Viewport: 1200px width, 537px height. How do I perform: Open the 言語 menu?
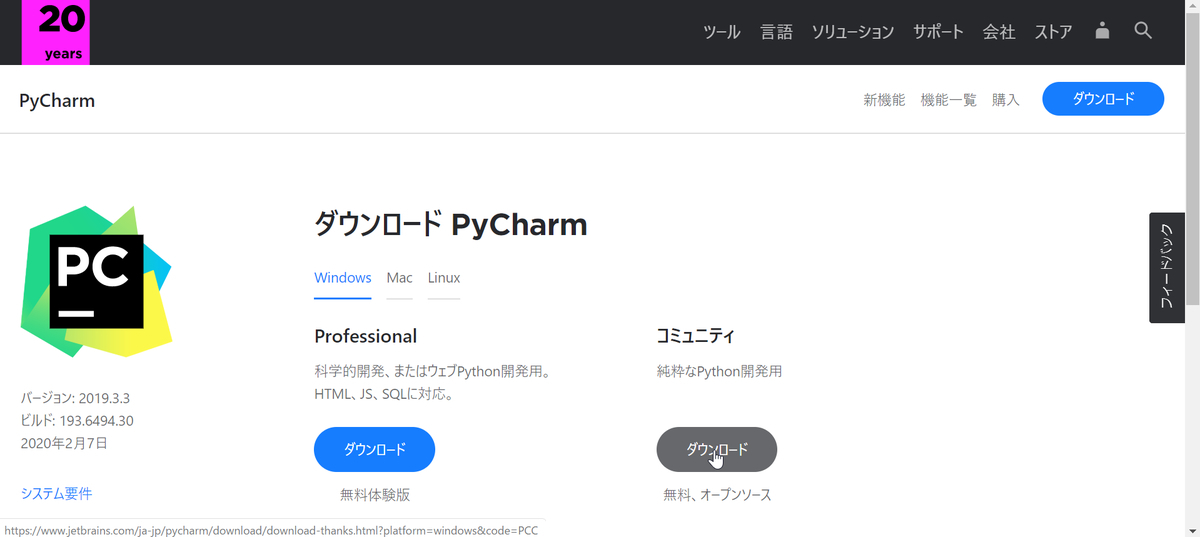coord(777,32)
